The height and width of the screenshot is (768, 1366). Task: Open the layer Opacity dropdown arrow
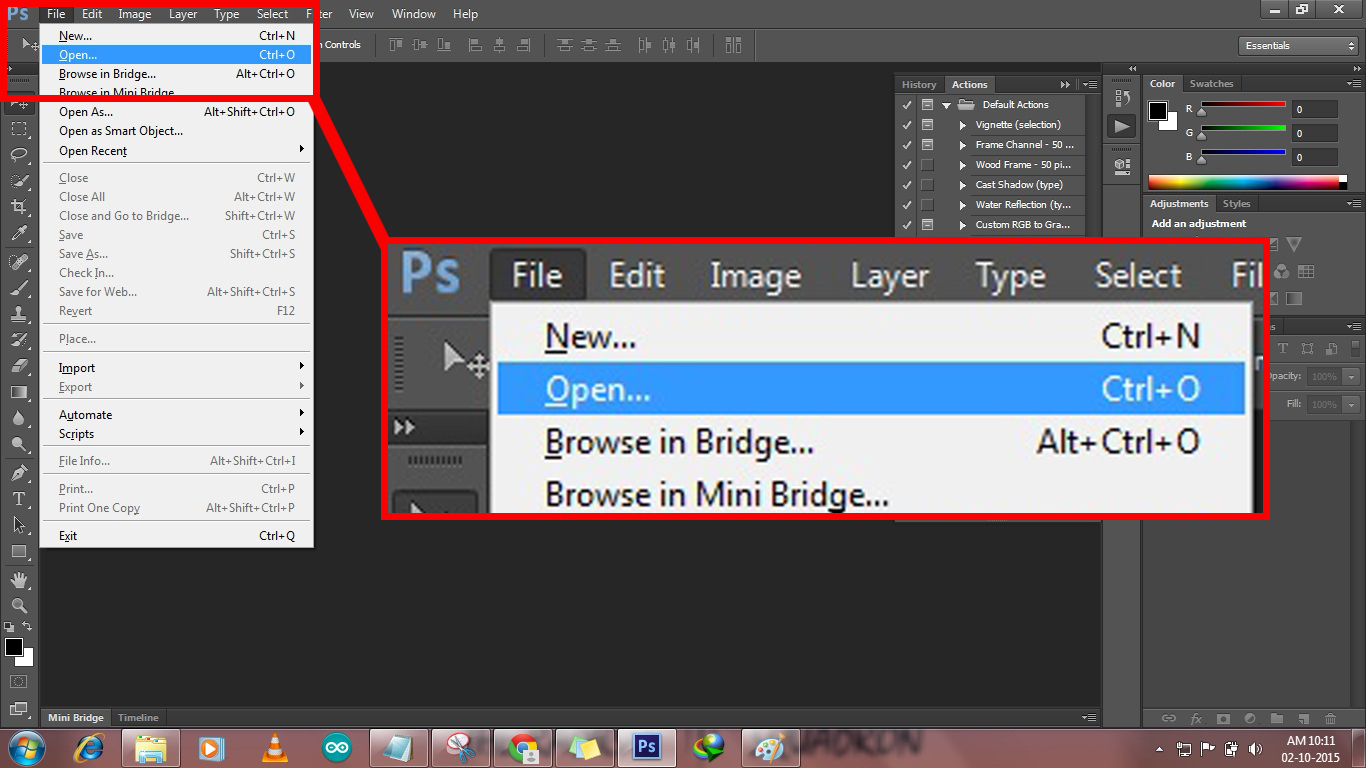[1352, 377]
